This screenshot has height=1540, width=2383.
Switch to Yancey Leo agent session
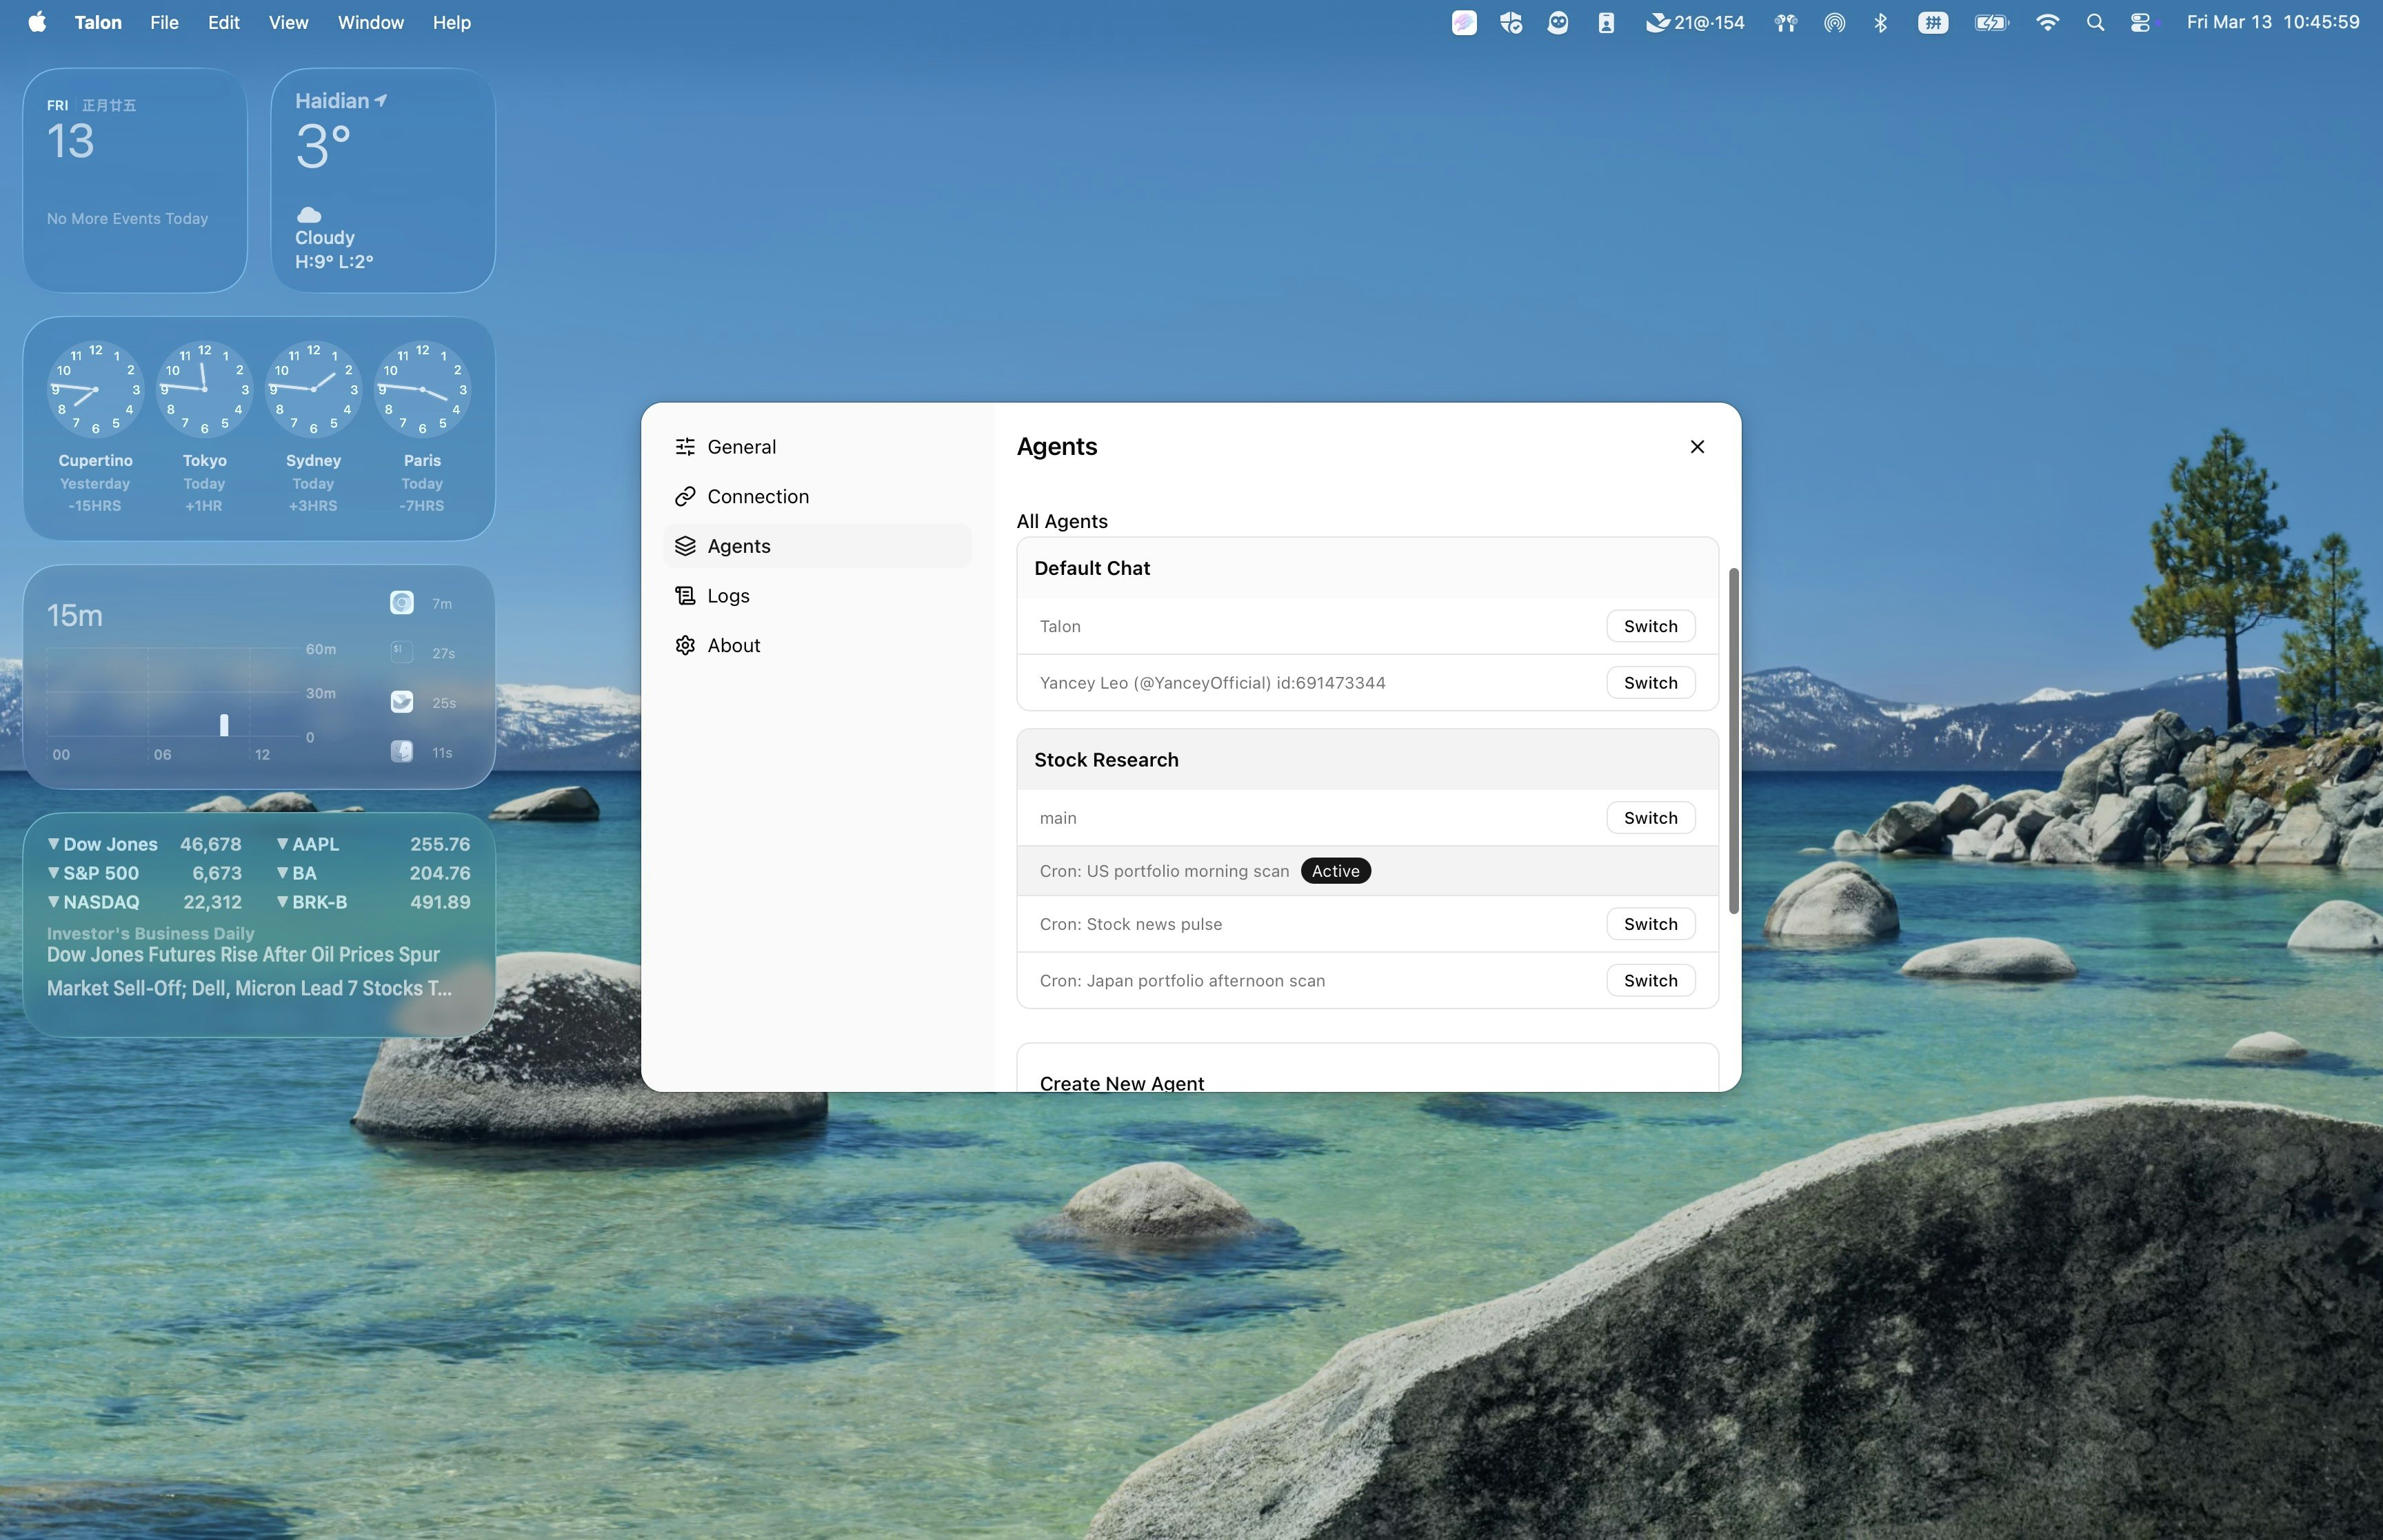tap(1650, 683)
